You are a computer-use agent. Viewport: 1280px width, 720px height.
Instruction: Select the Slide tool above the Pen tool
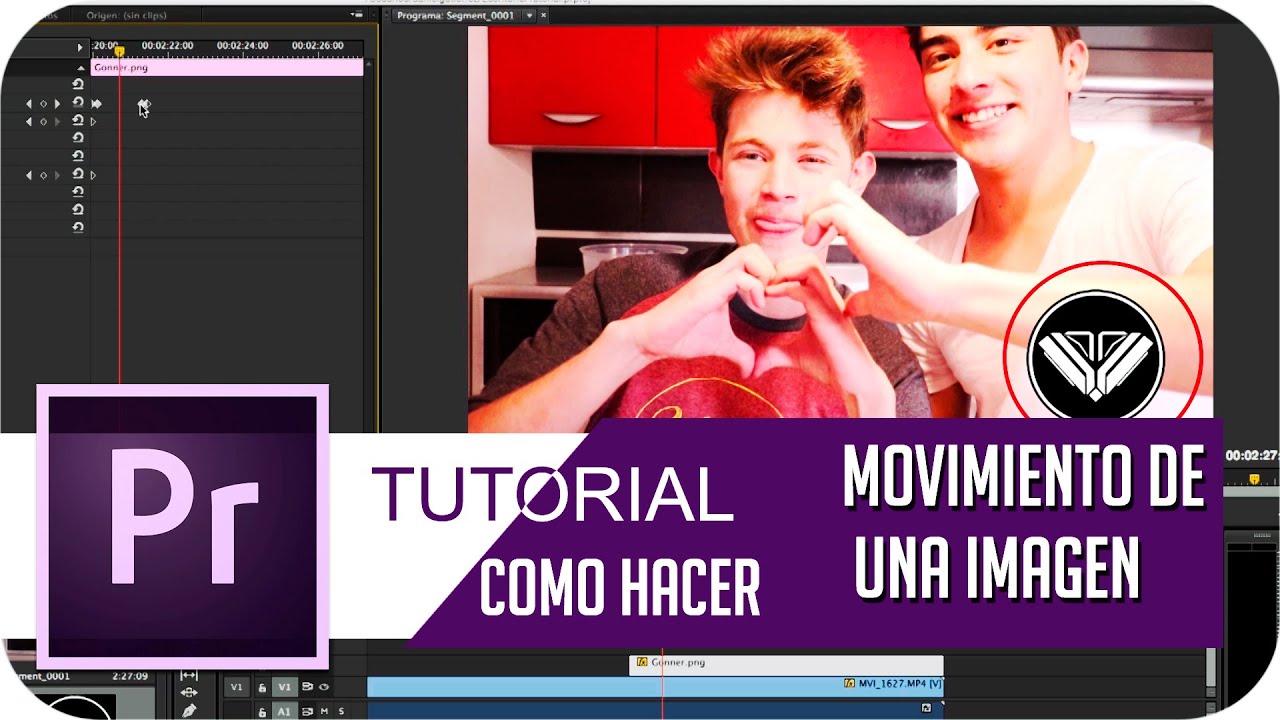[189, 692]
